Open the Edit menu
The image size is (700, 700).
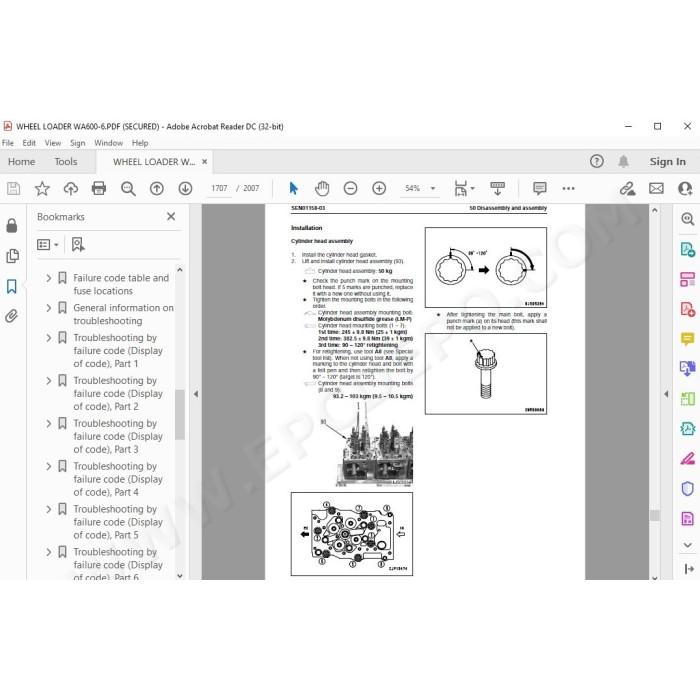(29, 143)
